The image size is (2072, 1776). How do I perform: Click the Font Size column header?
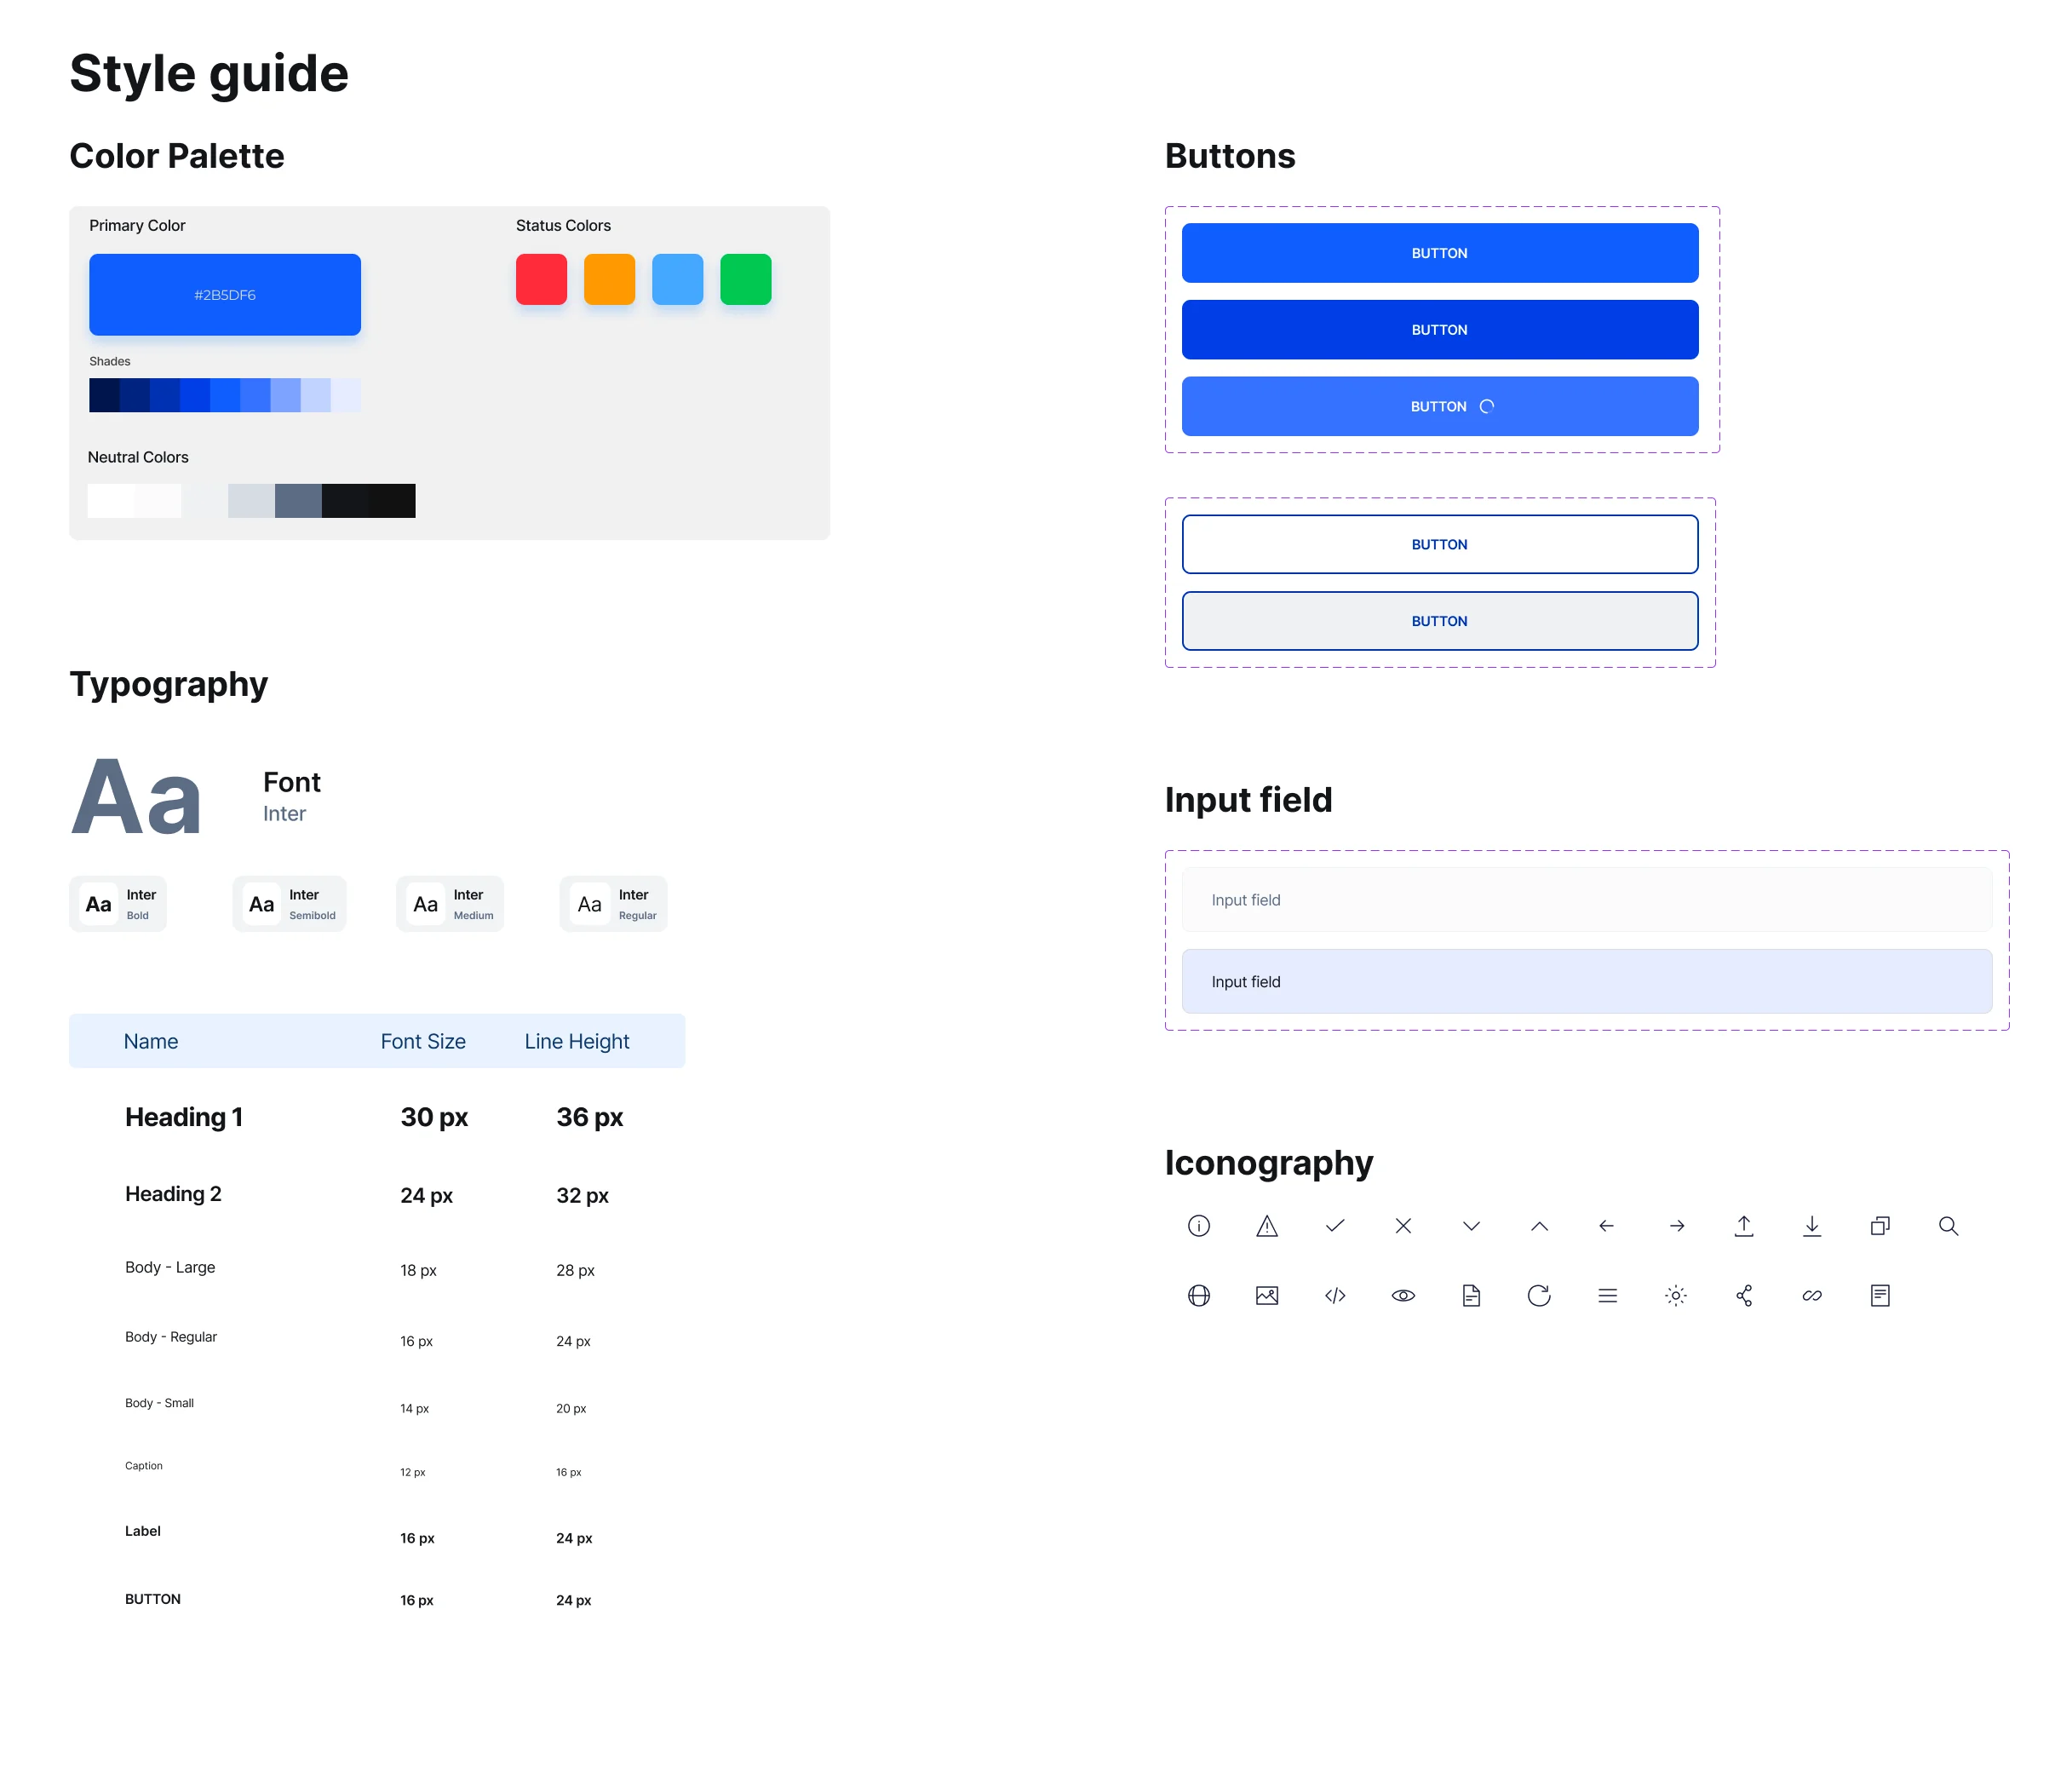click(423, 1041)
